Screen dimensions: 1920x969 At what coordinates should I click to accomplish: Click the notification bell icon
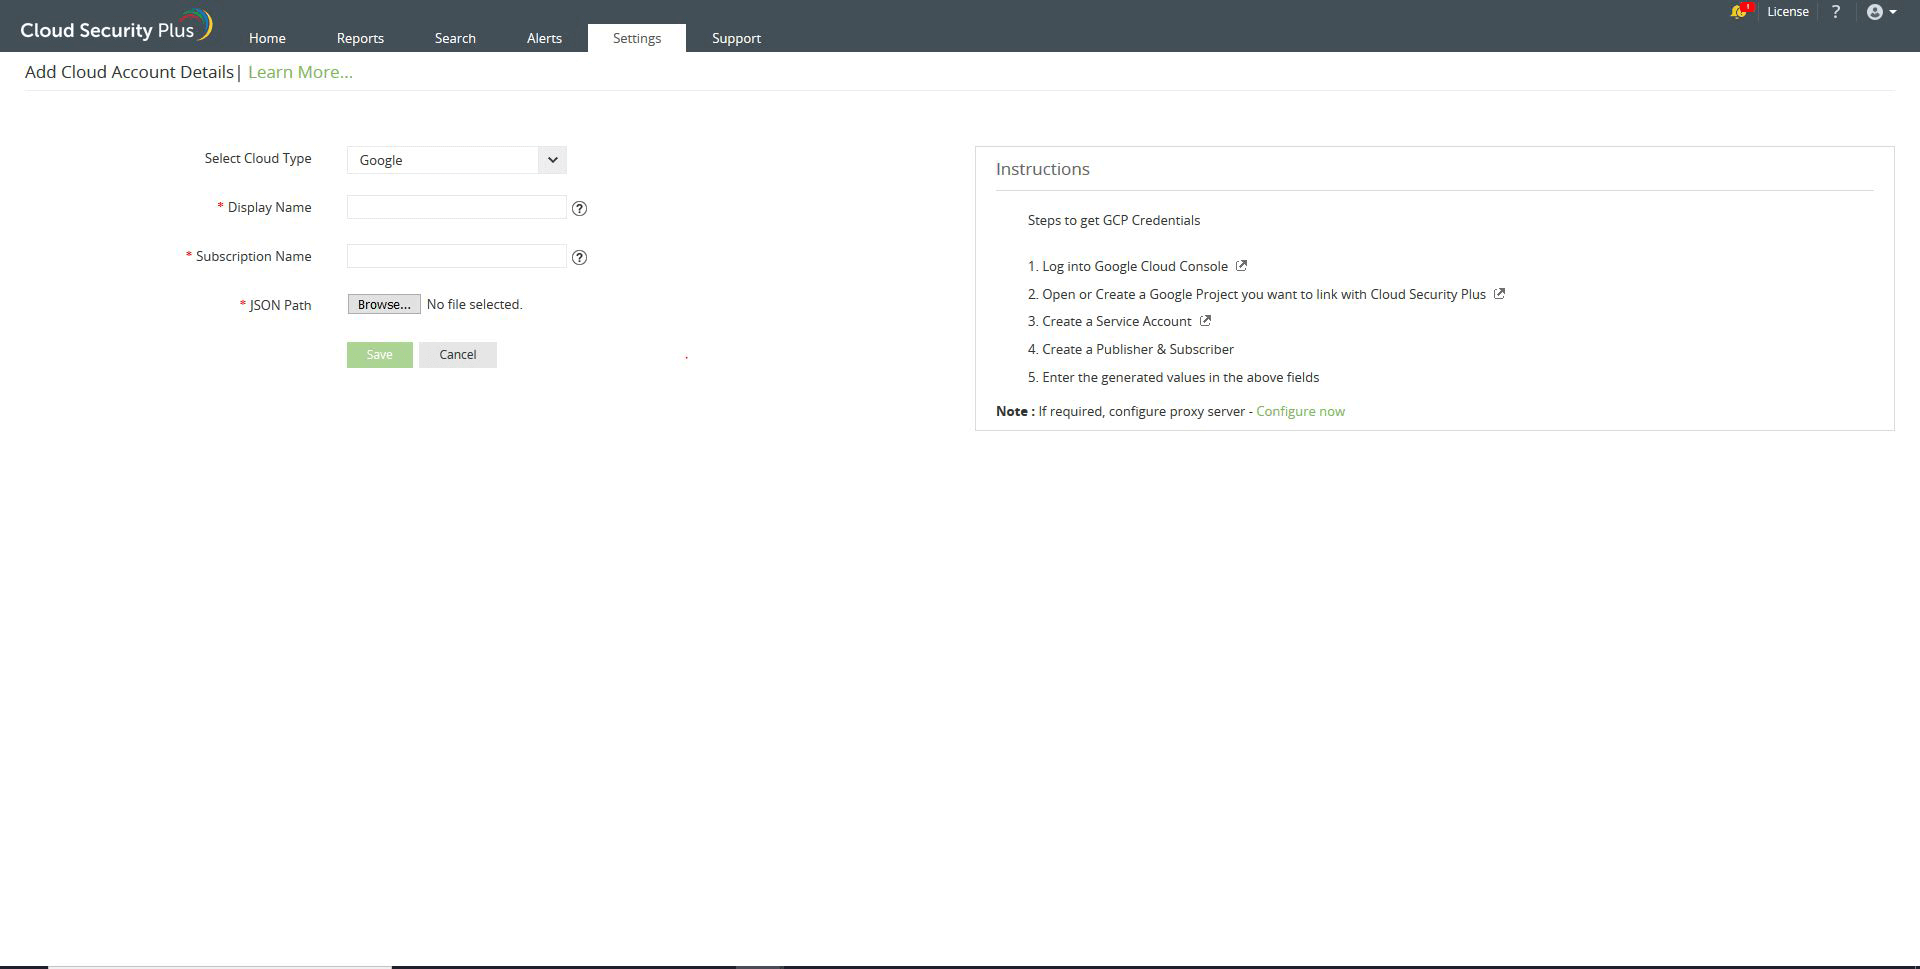click(1739, 11)
